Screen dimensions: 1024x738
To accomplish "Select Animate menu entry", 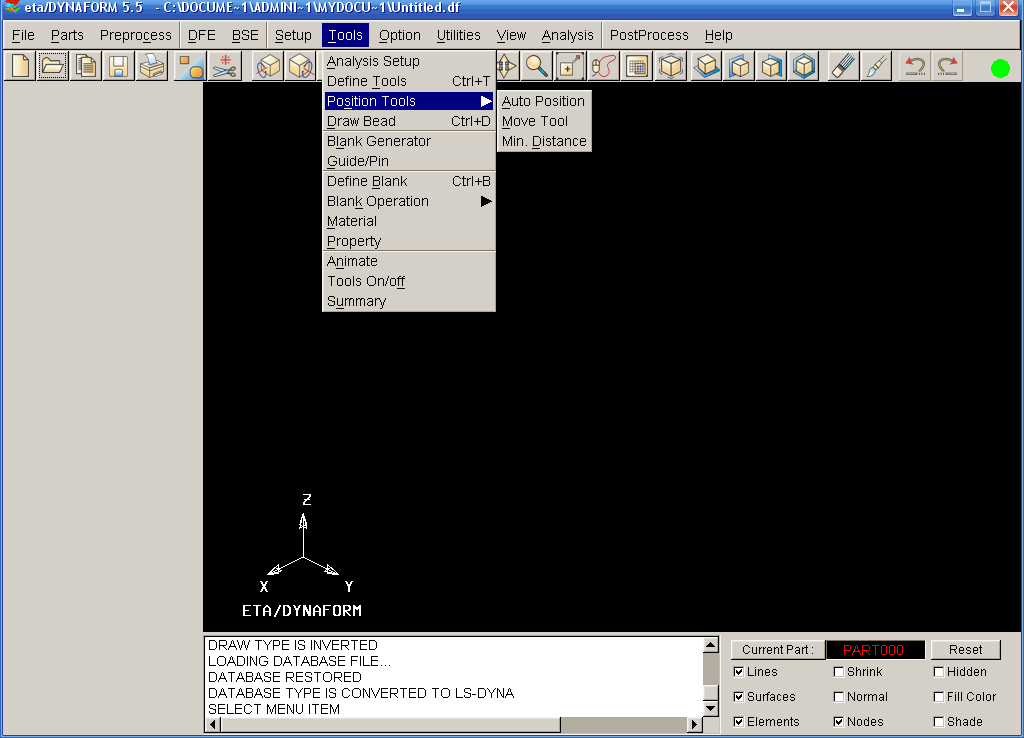I will pos(409,262).
